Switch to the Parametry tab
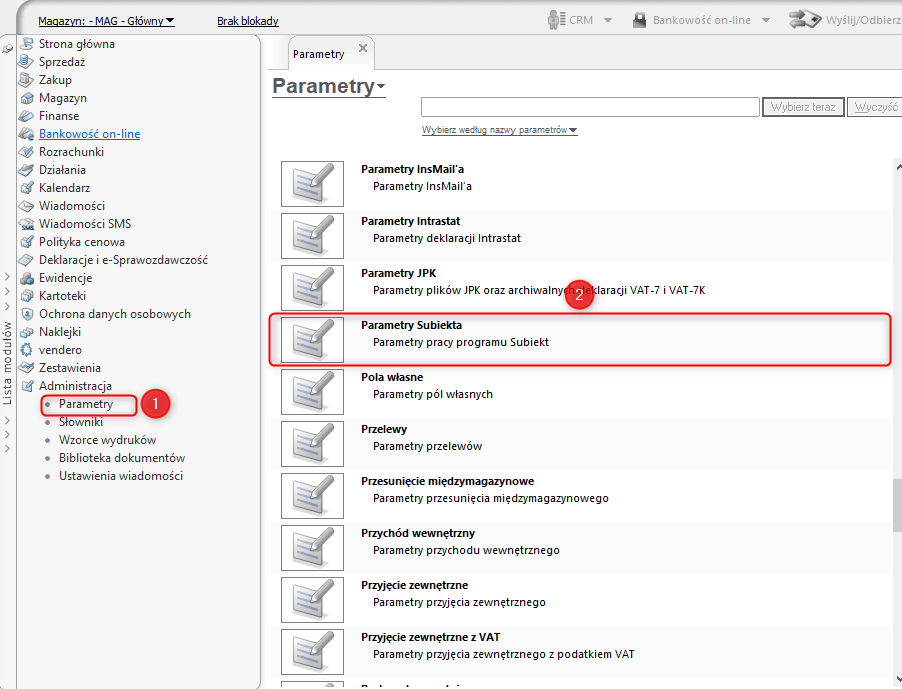Viewport: 902px width, 689px height. tap(320, 54)
